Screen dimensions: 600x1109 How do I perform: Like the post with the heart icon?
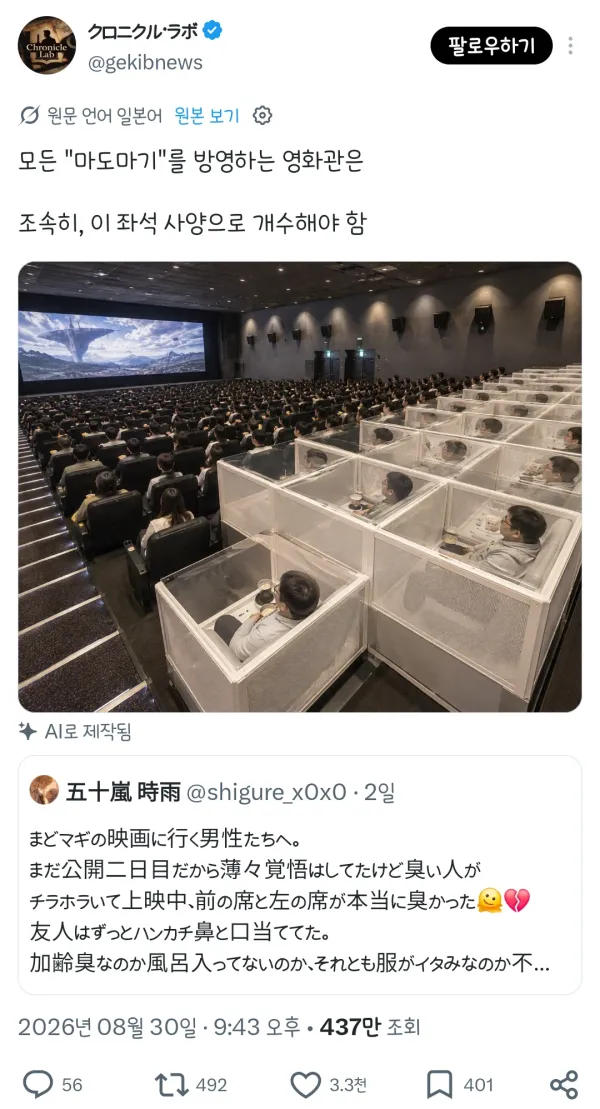(x=306, y=1084)
